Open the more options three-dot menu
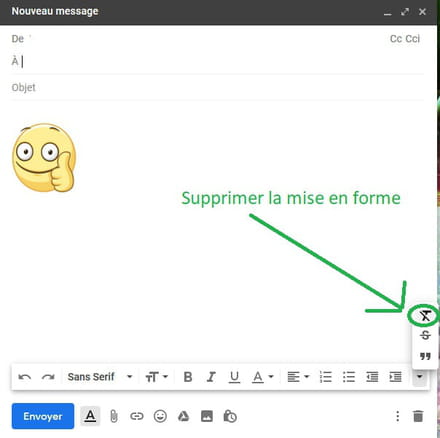 click(x=397, y=416)
